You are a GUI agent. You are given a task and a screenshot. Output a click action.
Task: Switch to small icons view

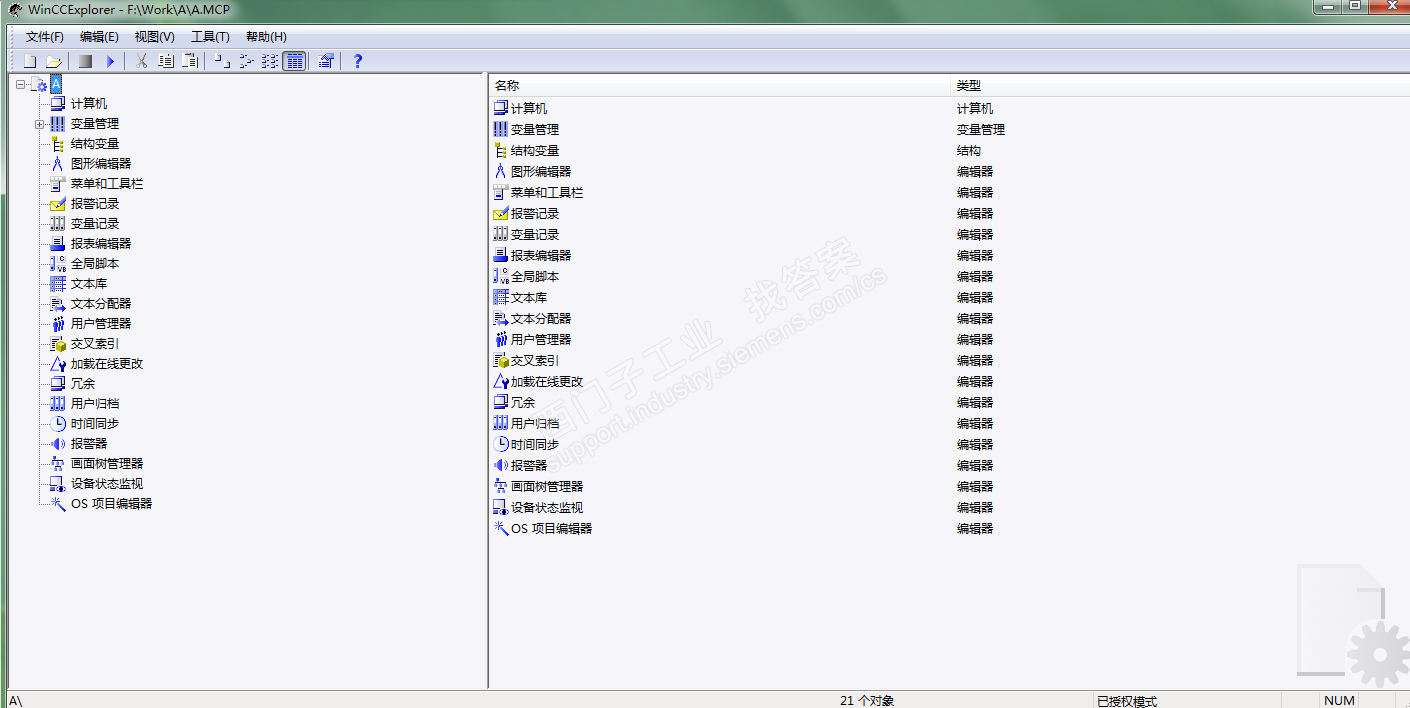246,61
